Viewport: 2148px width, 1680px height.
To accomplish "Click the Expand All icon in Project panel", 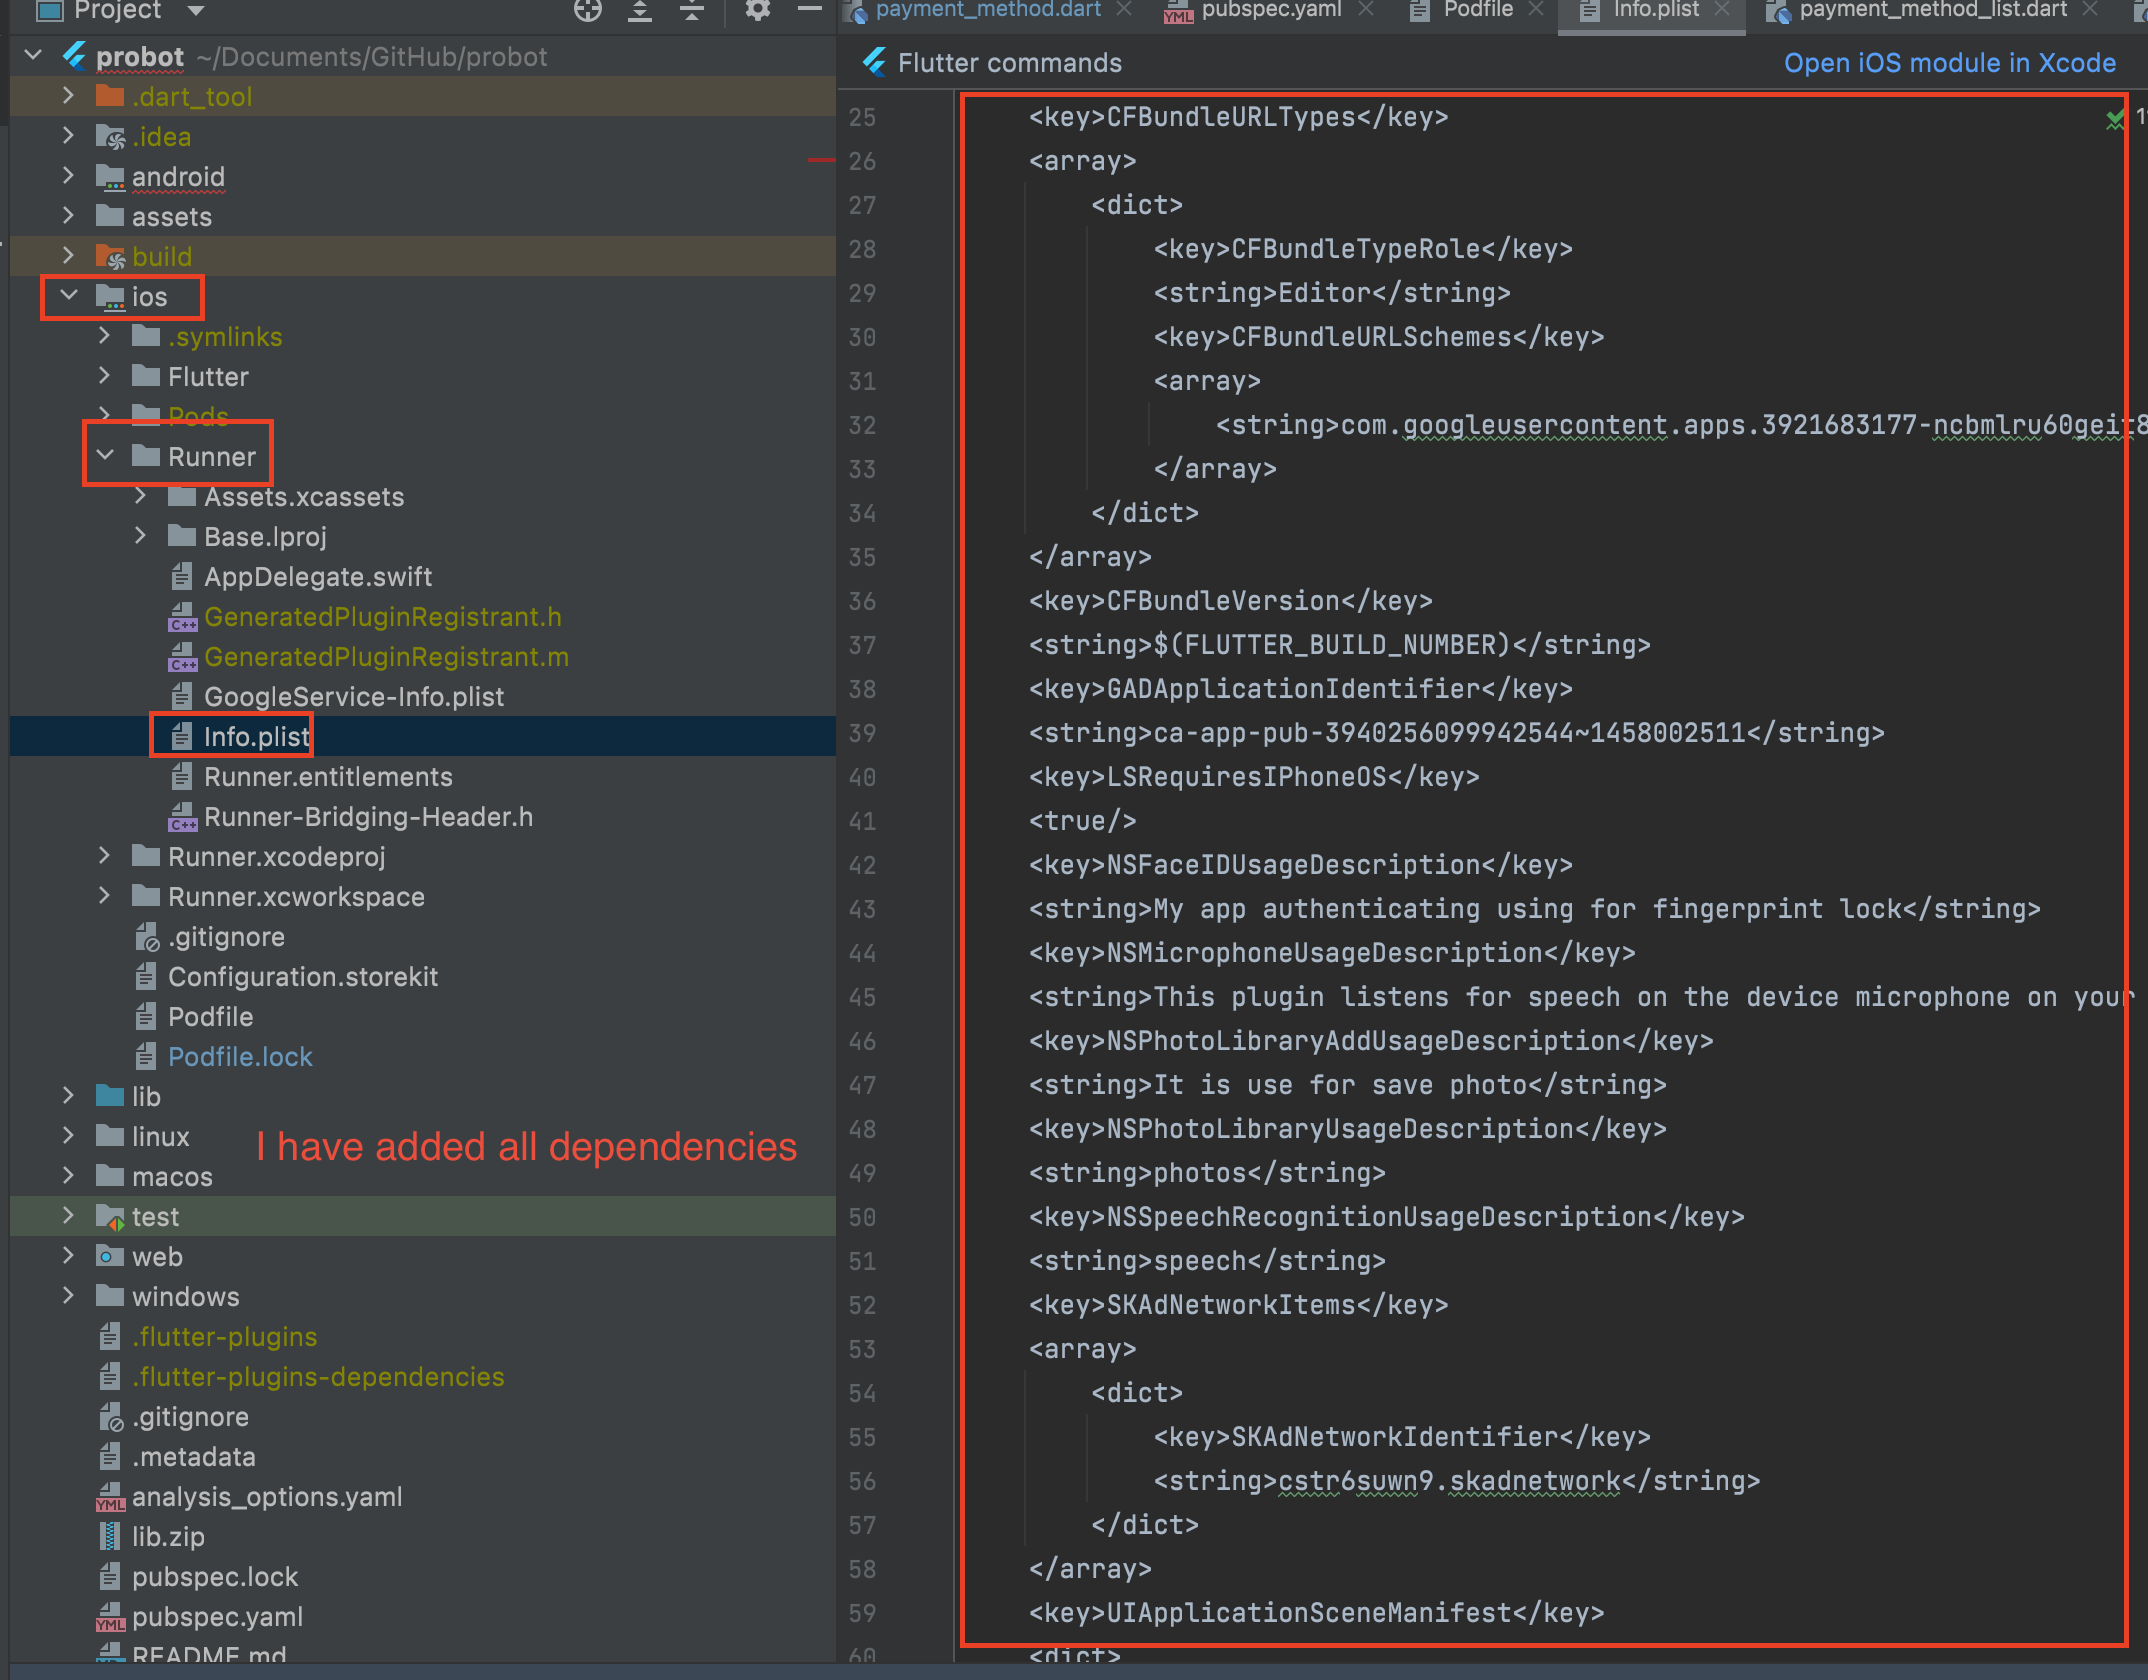I will (640, 10).
